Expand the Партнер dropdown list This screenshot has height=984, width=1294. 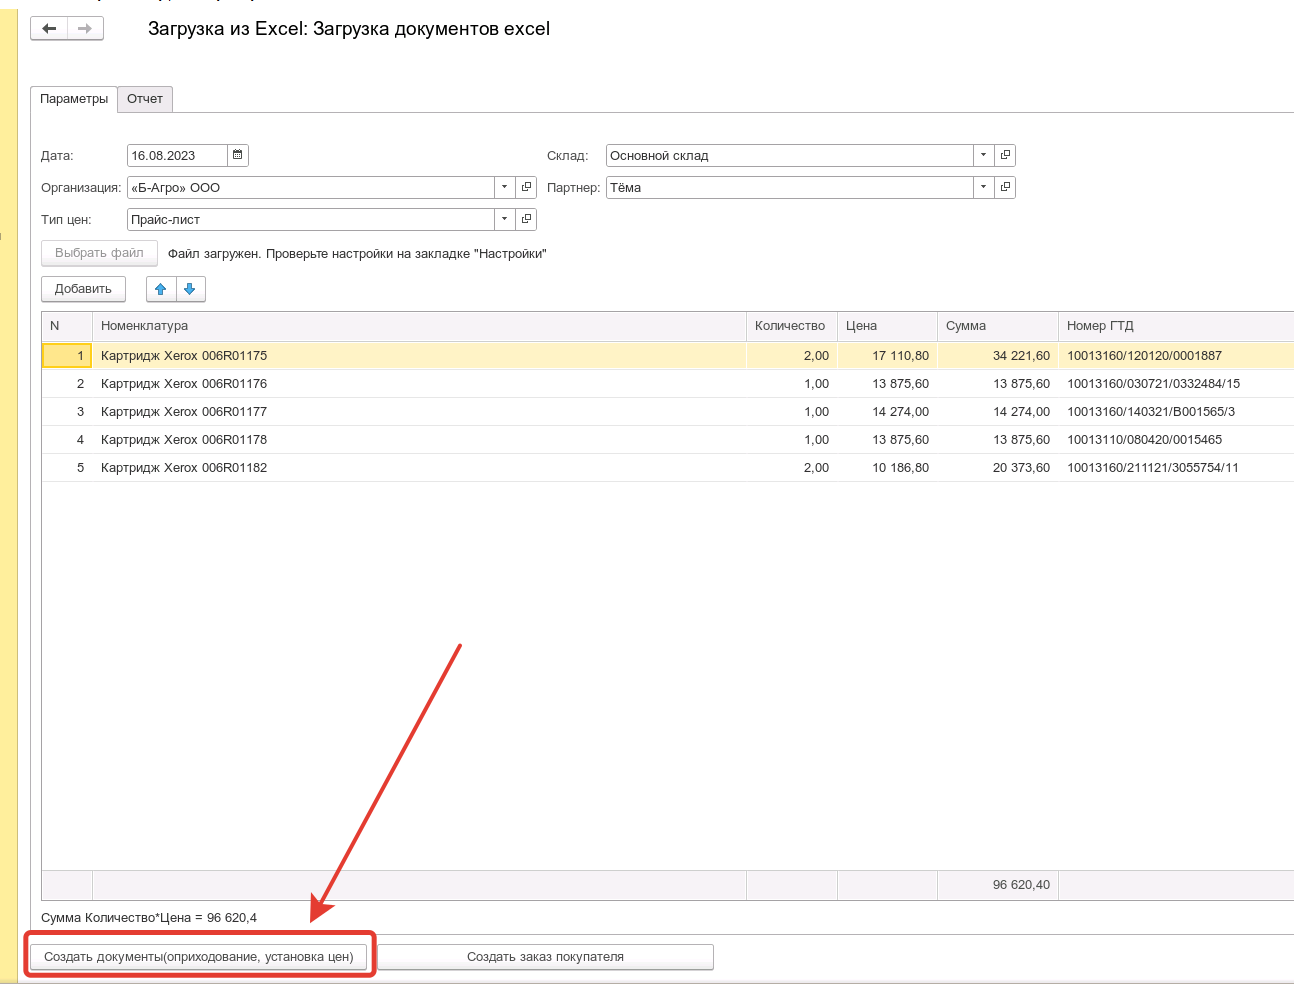click(983, 187)
